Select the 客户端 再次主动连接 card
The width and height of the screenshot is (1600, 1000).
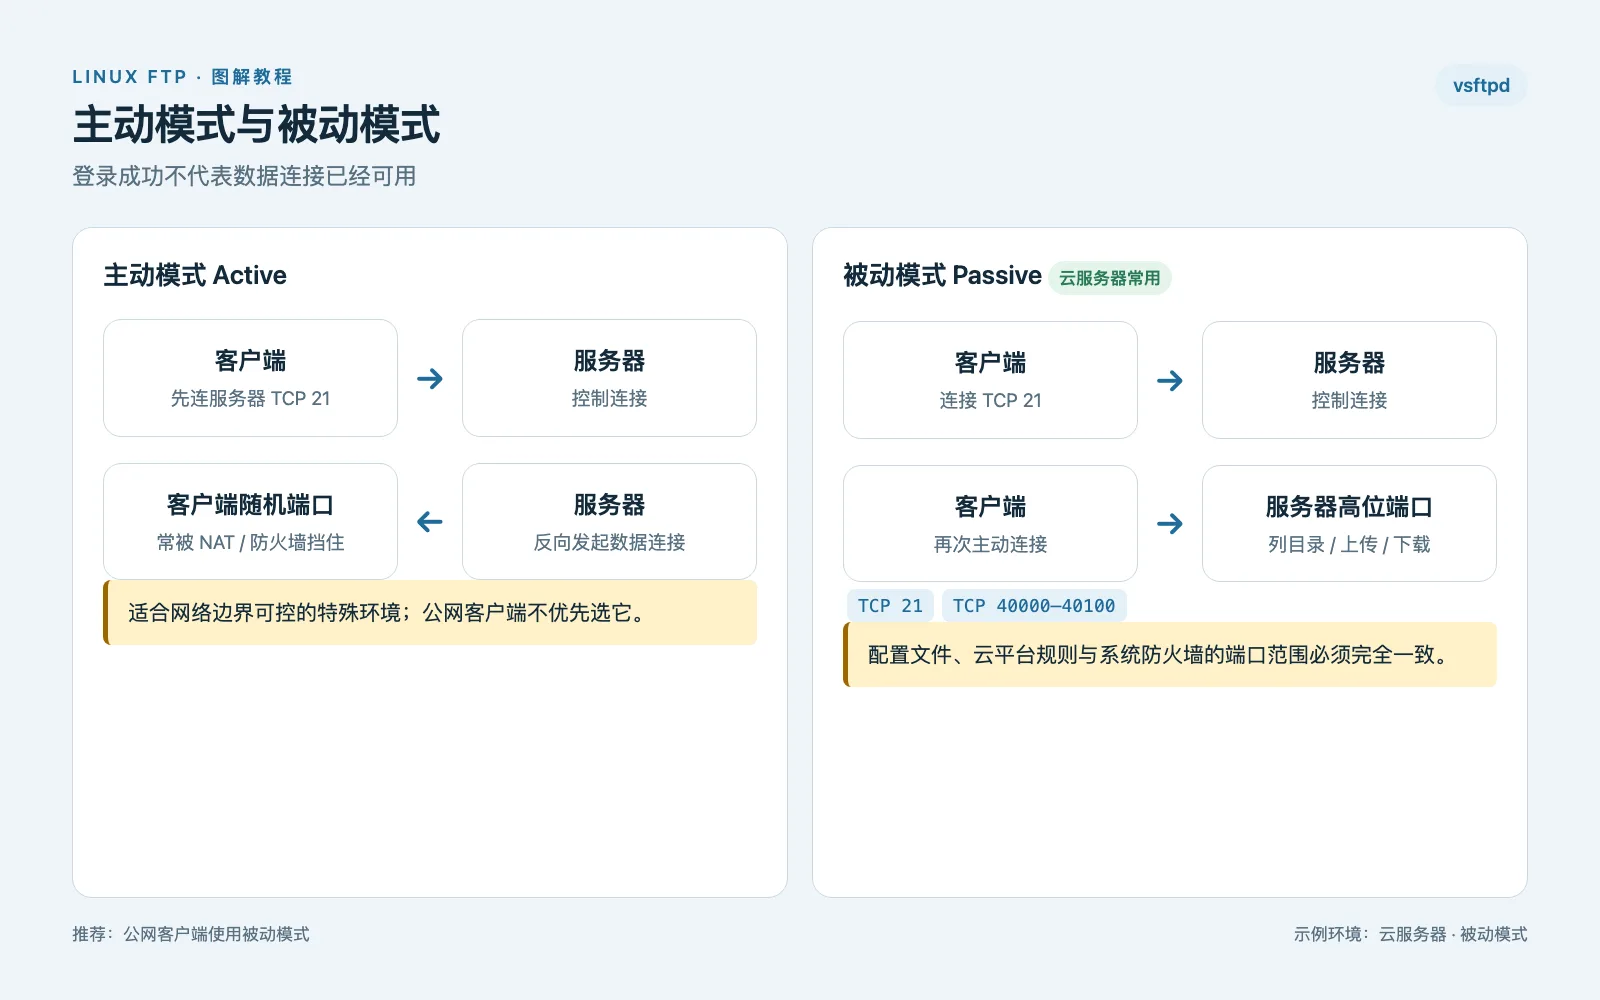[x=990, y=524]
